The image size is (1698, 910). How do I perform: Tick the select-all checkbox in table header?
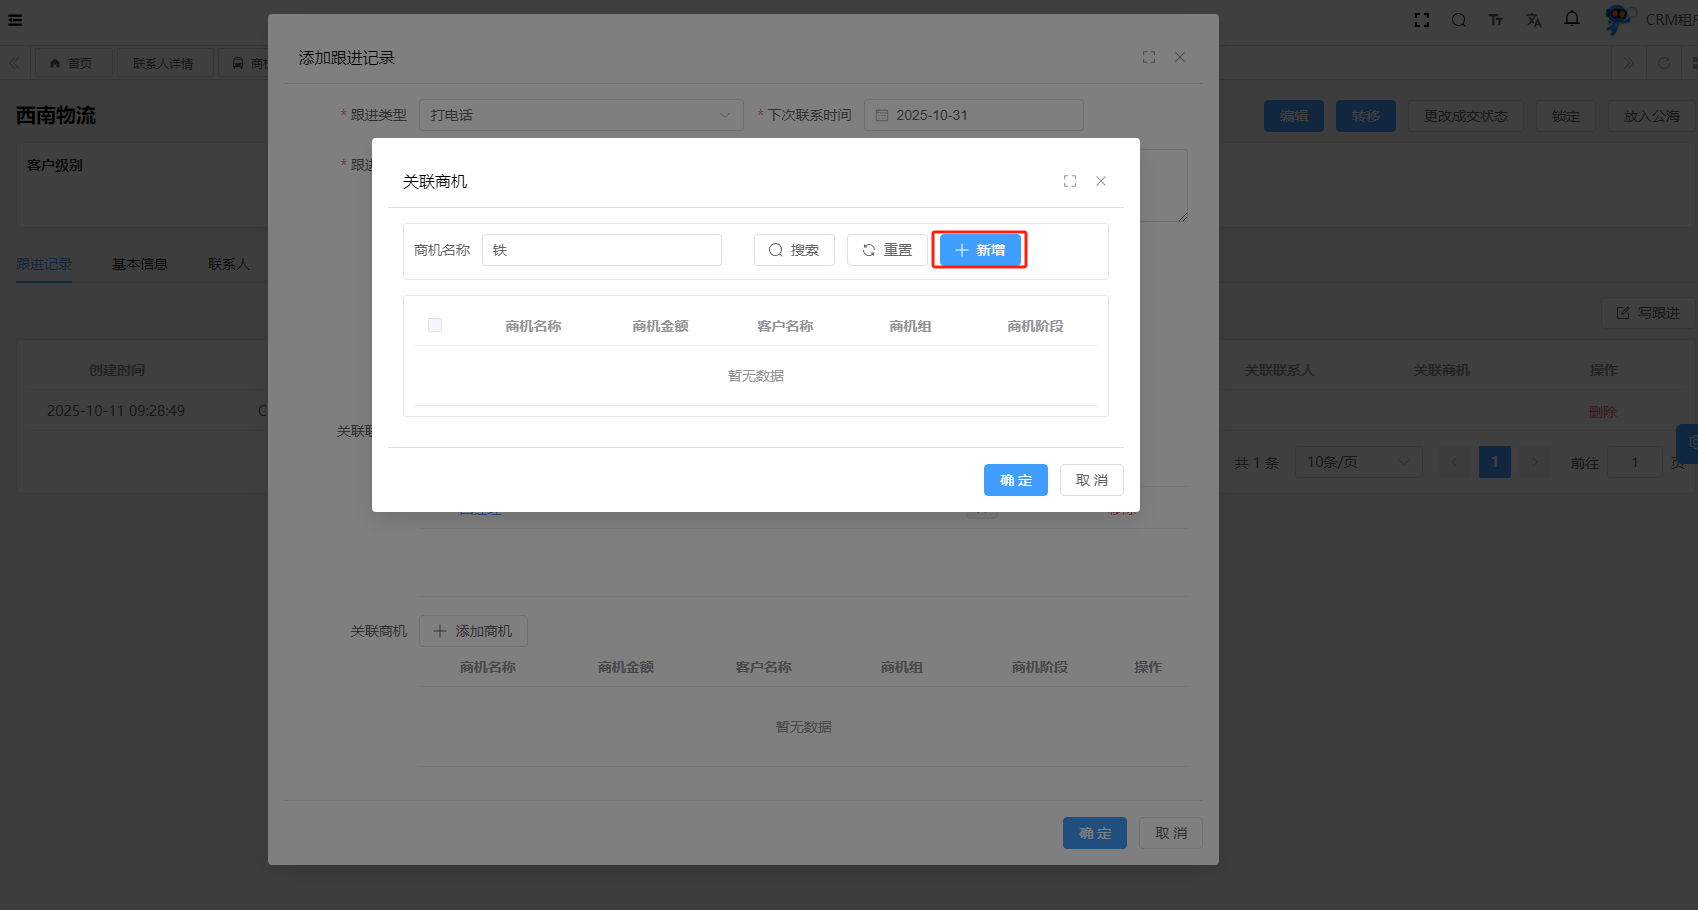coord(435,325)
